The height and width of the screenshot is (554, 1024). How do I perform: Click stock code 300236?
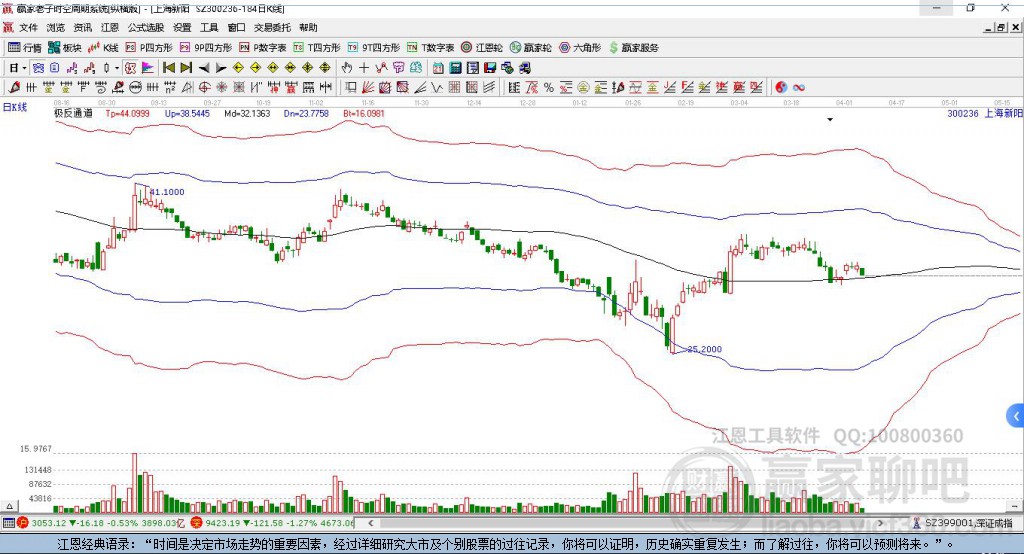(963, 114)
